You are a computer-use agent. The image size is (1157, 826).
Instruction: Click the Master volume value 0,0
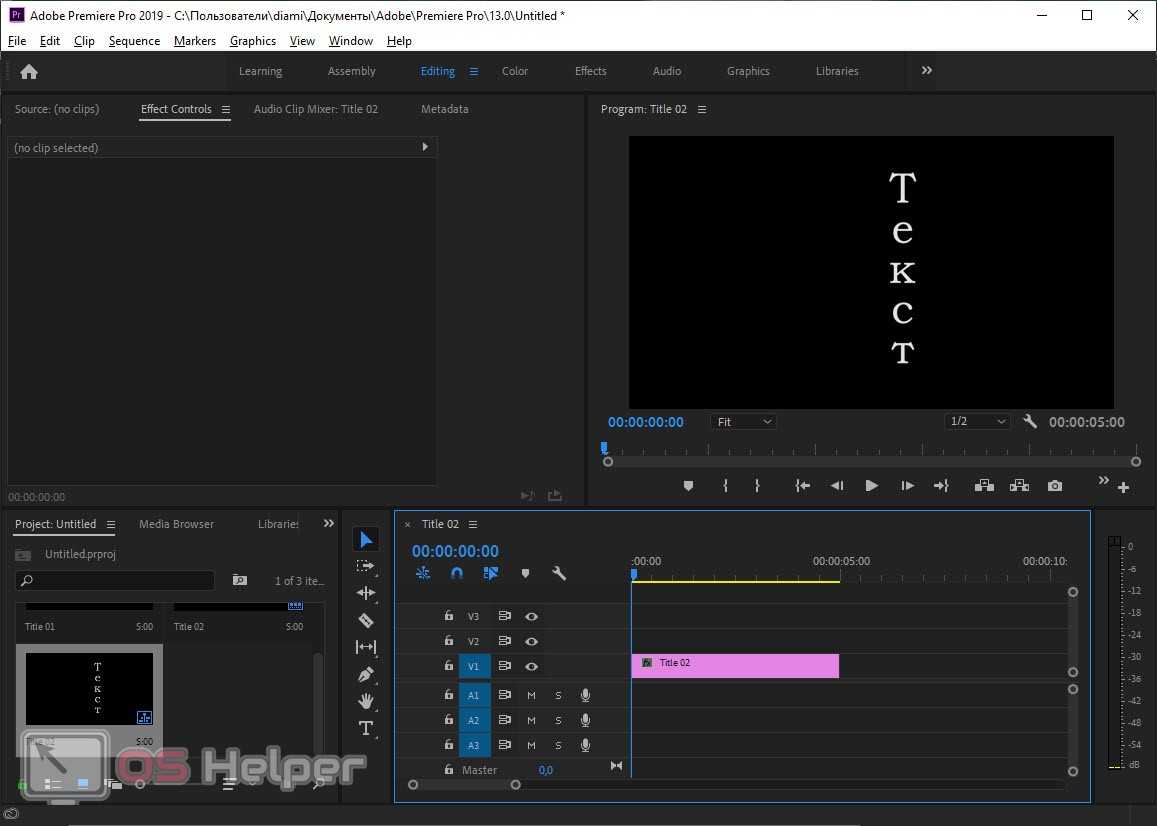(545, 770)
